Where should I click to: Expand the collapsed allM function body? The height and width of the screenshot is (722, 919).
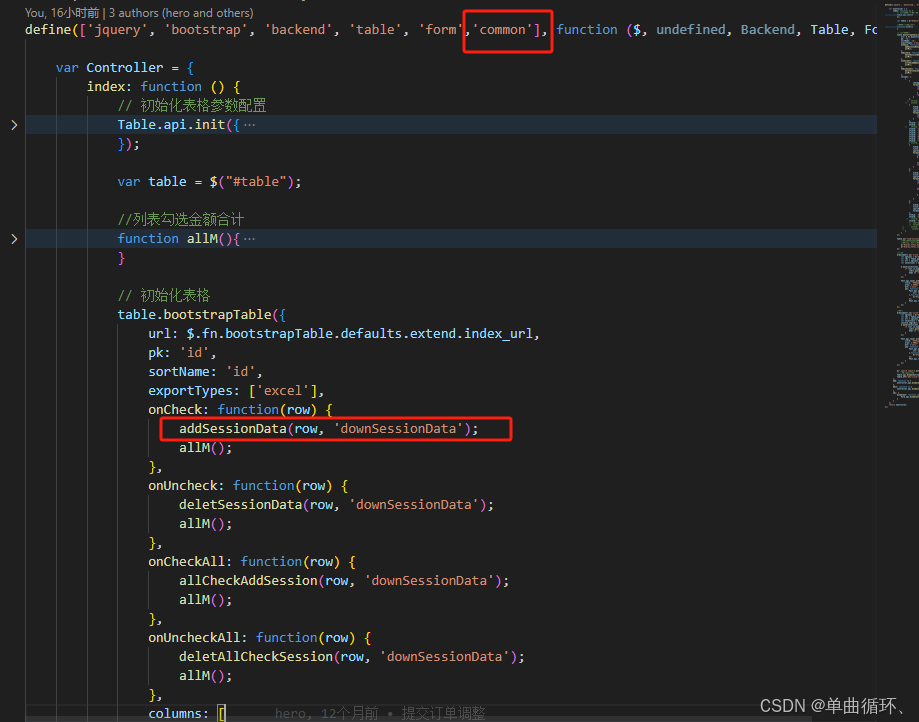(x=14, y=238)
